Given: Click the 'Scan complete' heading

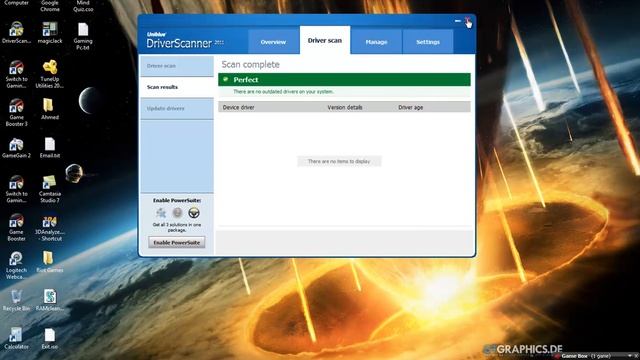Looking at the screenshot, I should coord(251,64).
